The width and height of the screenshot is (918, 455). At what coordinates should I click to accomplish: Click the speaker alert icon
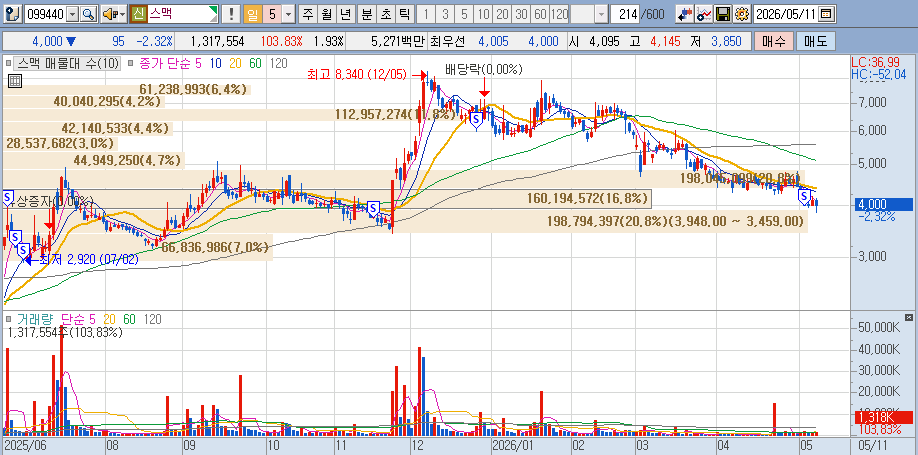pos(109,14)
